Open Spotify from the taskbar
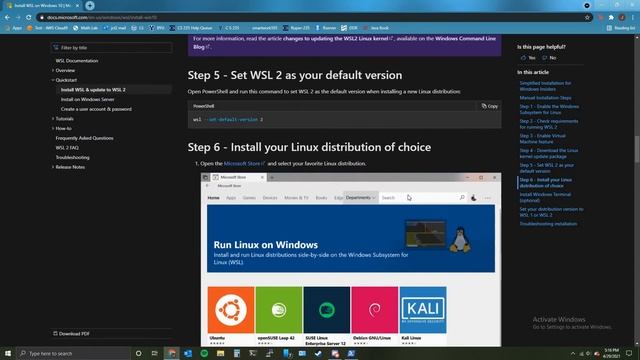The width and height of the screenshot is (640, 360). [204, 353]
